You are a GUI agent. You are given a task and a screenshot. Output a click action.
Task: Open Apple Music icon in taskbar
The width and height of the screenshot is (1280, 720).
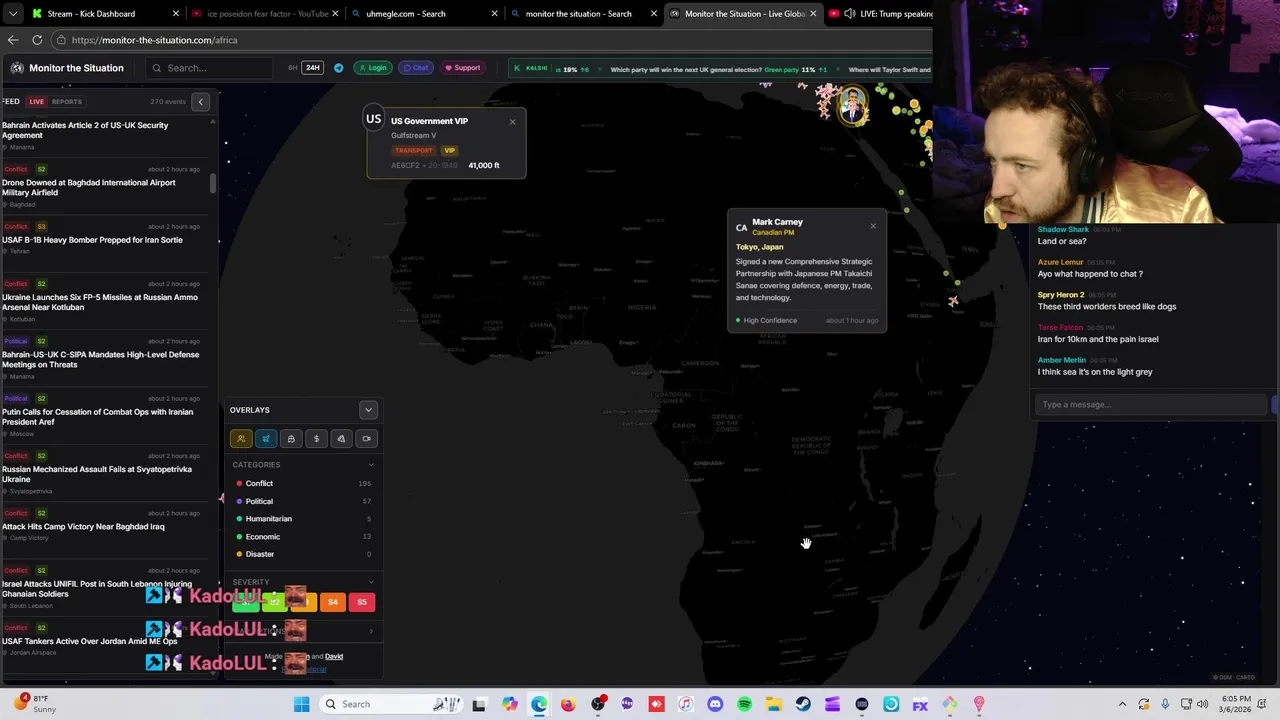click(x=686, y=704)
